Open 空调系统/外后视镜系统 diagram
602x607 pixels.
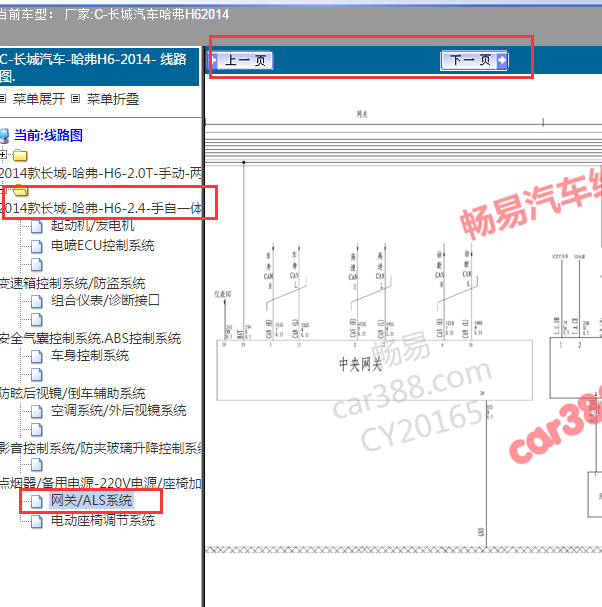pyautogui.click(x=118, y=410)
